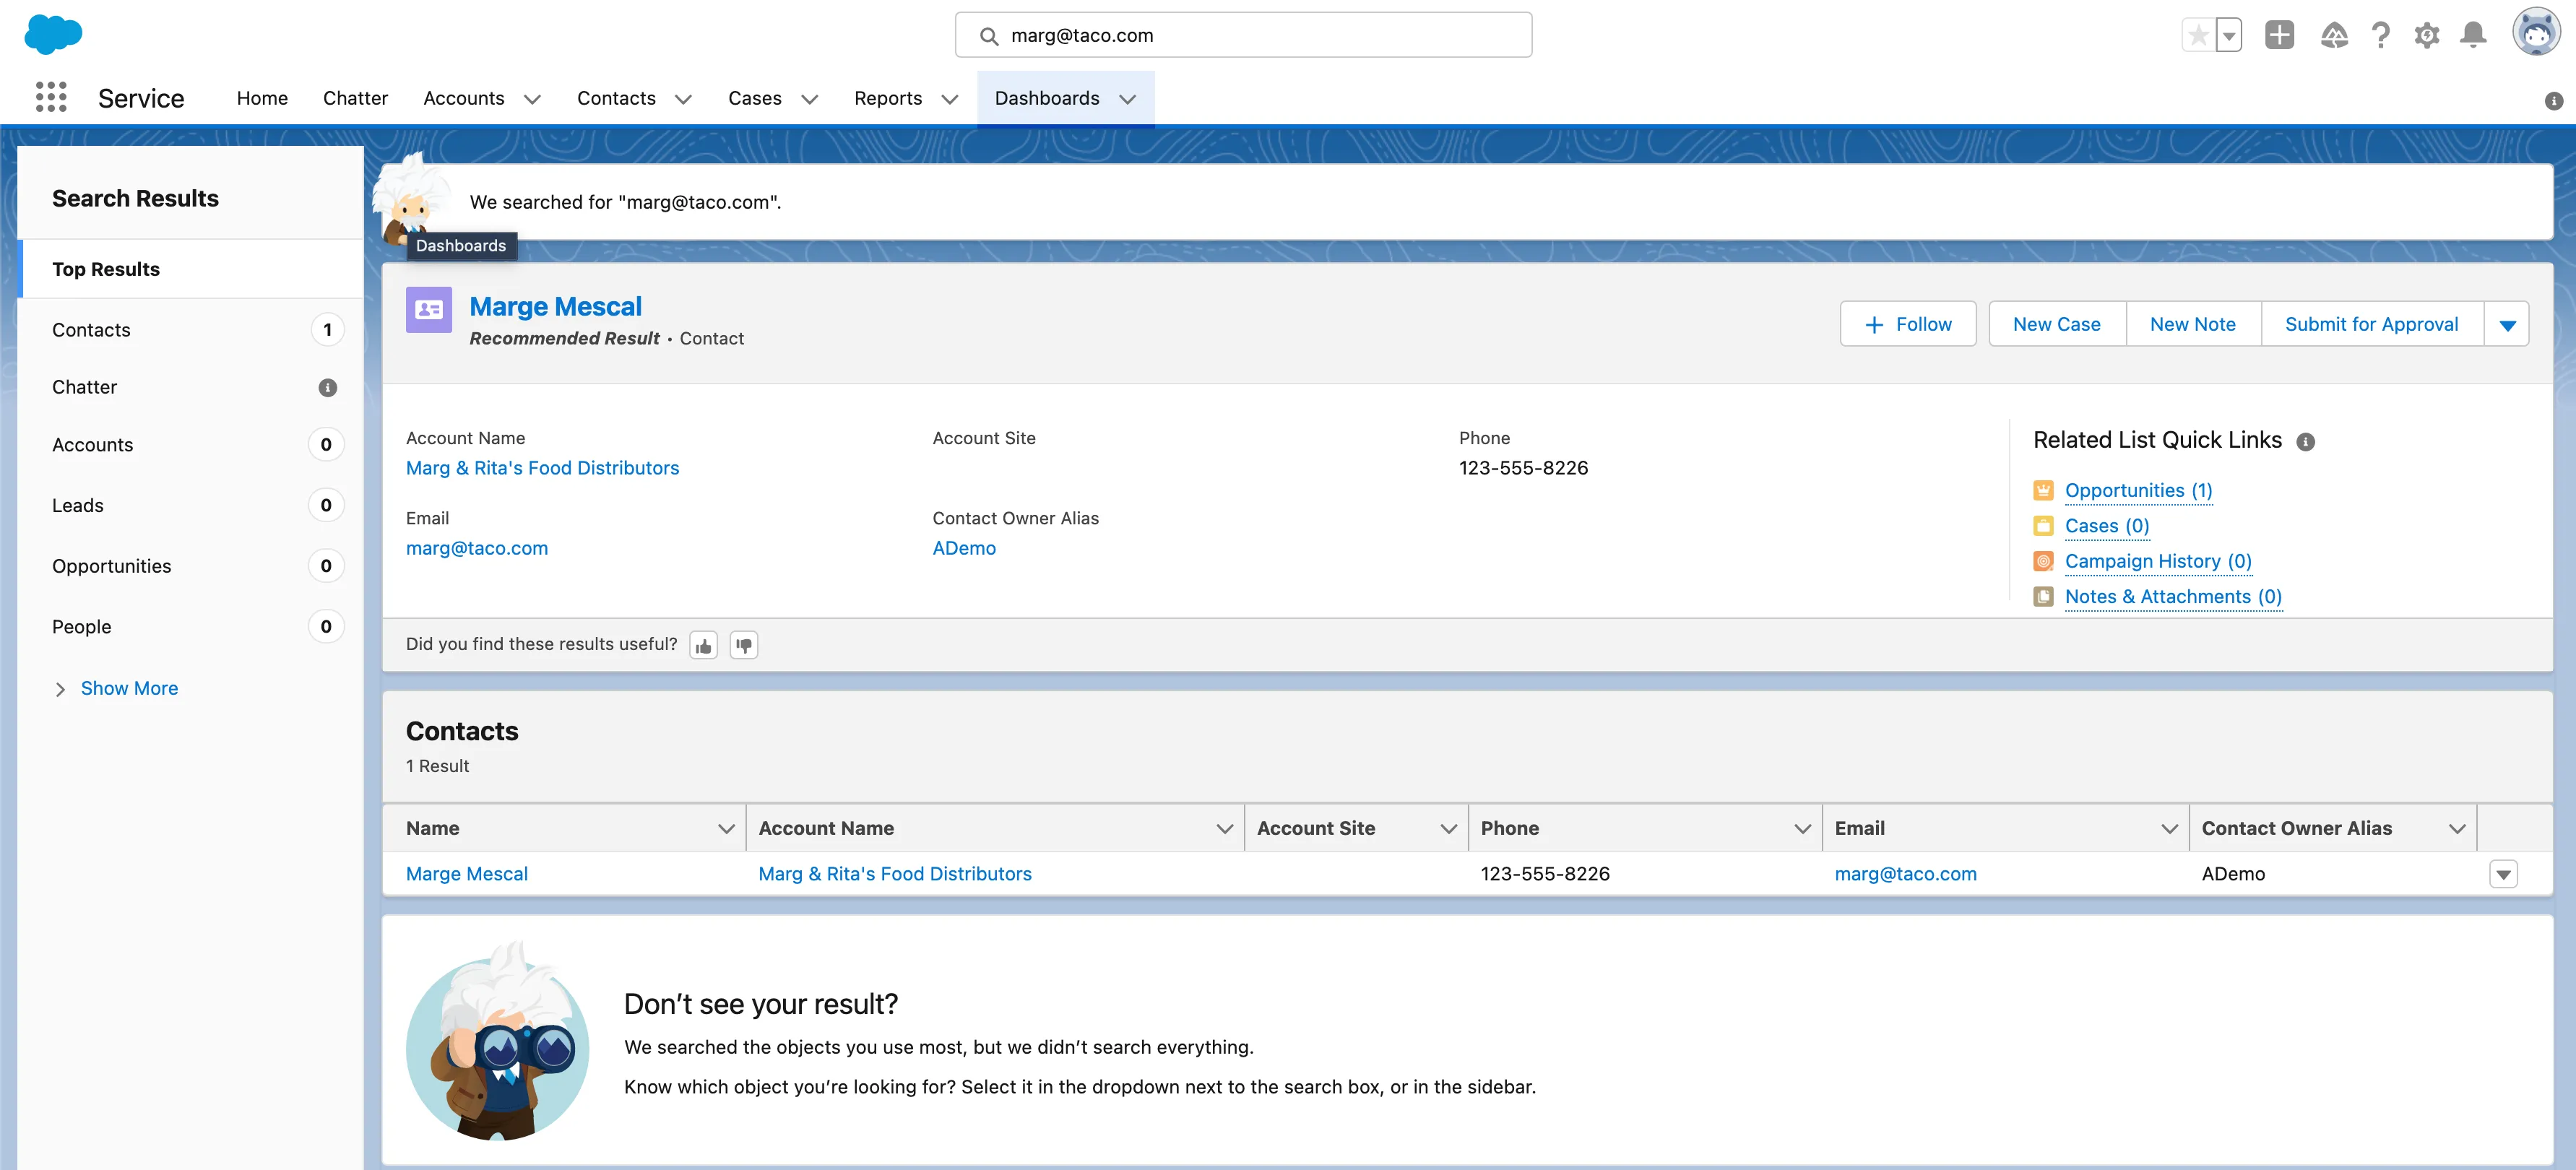Click the Follow button
The image size is (2576, 1170).
(x=1907, y=324)
